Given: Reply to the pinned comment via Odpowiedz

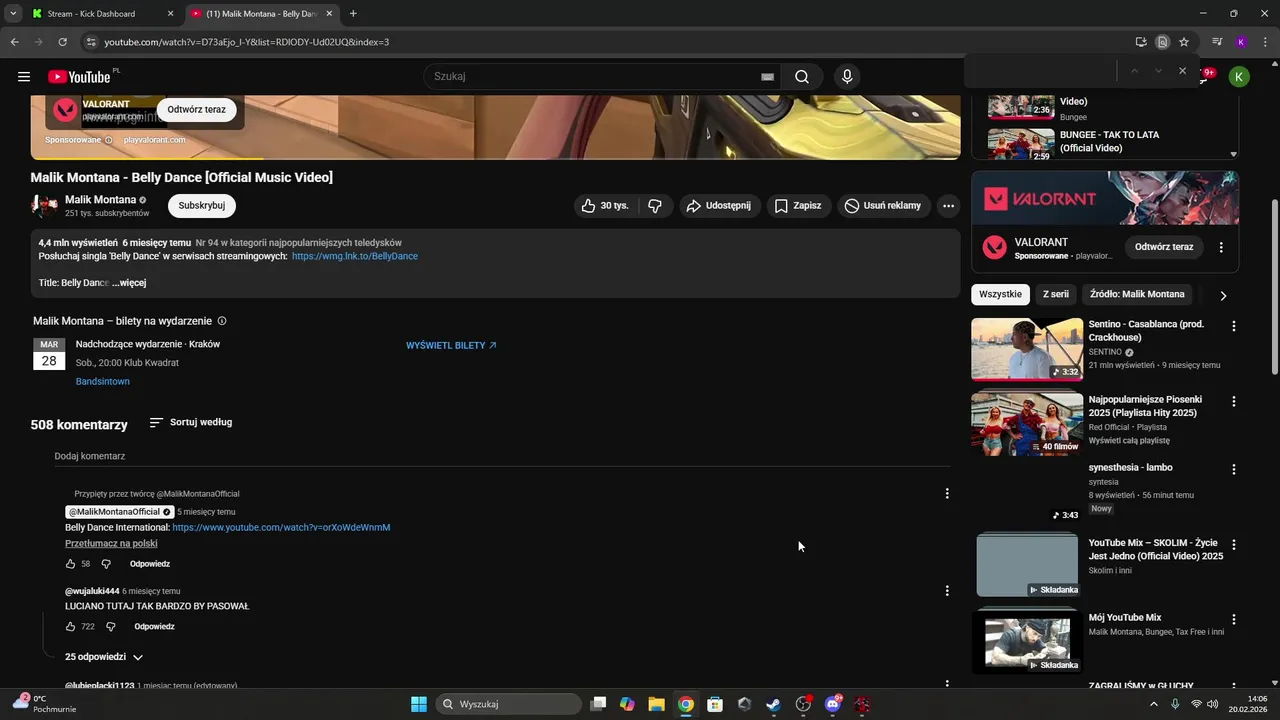Looking at the screenshot, I should (x=150, y=564).
